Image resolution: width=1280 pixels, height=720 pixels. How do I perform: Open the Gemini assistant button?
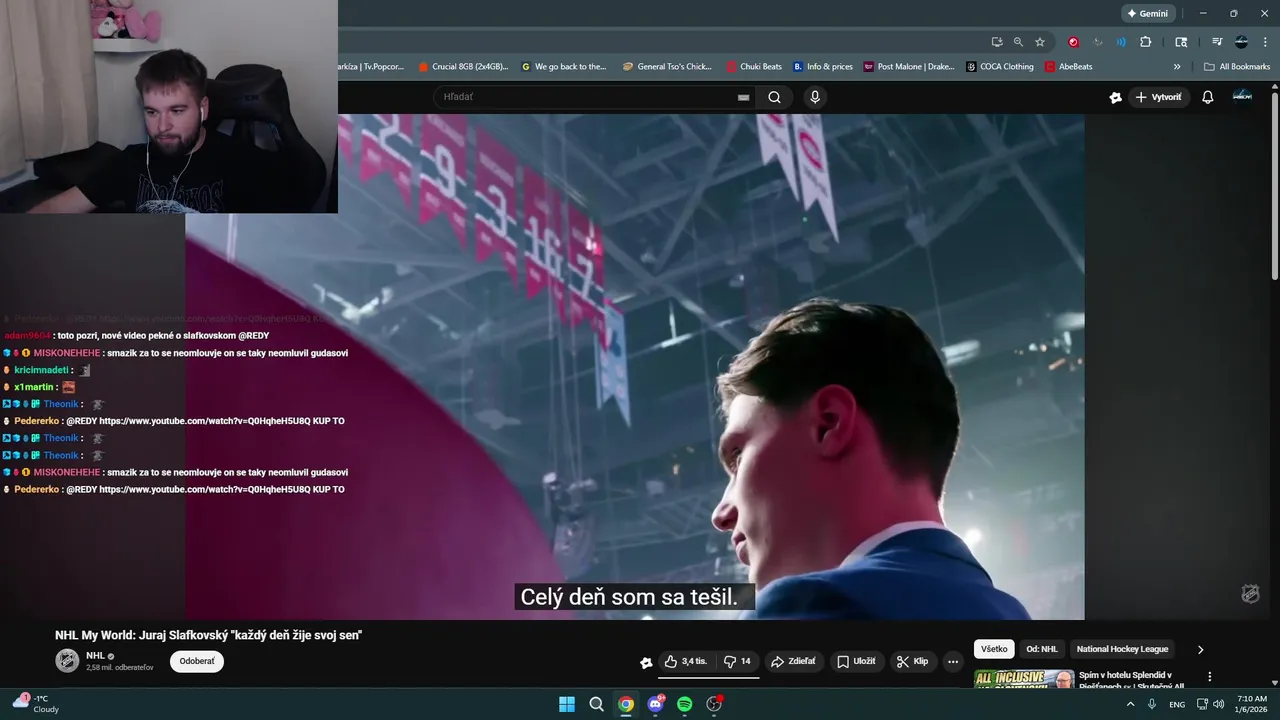1148,14
